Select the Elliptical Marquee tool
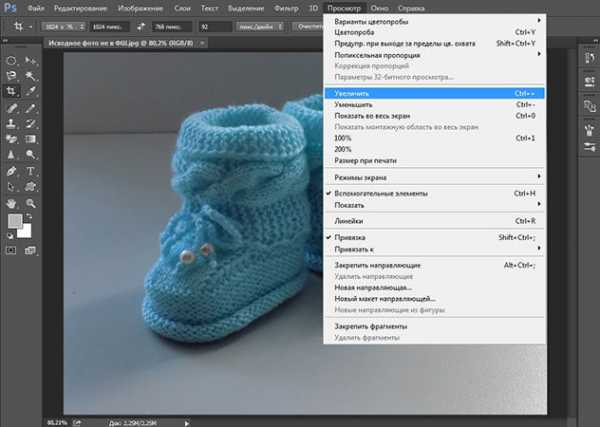600x427 pixels. (12, 60)
